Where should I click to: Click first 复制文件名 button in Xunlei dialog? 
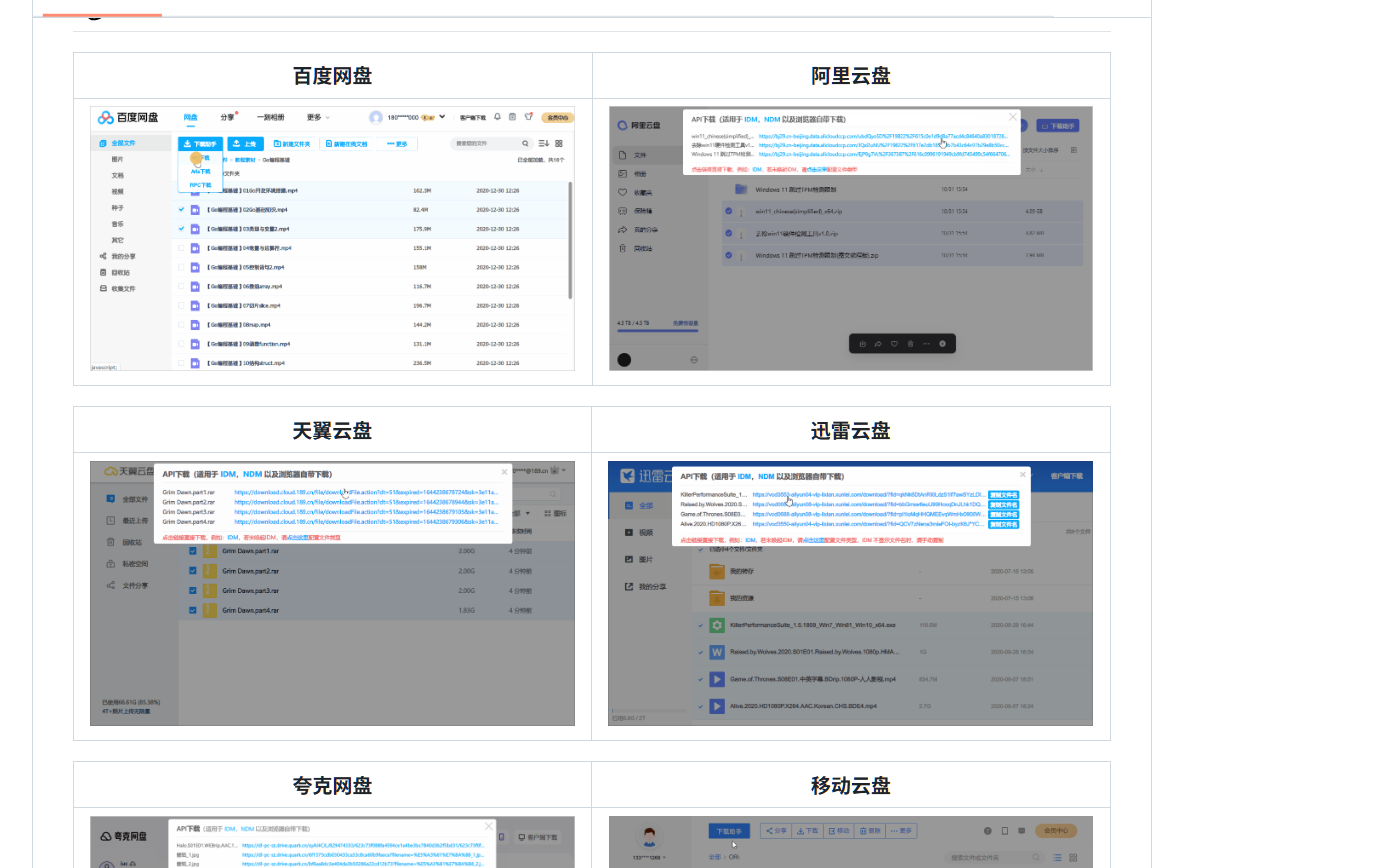tap(1004, 494)
